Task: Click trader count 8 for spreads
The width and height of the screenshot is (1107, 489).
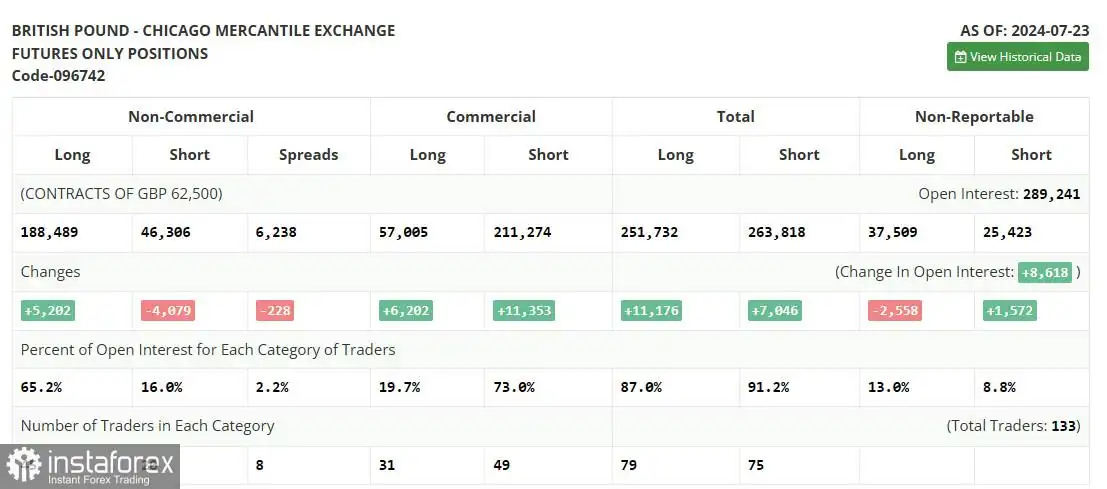Action: pyautogui.click(x=261, y=465)
